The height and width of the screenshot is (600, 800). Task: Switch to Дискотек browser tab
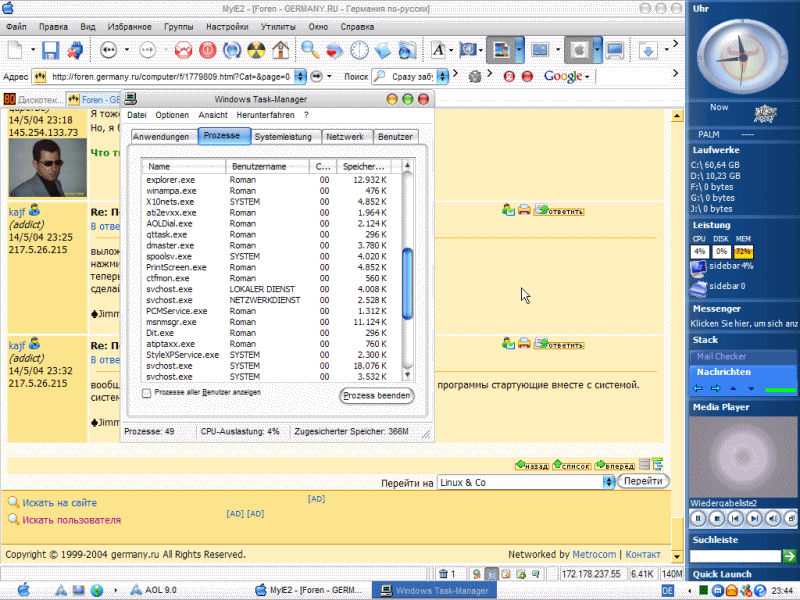33,99
